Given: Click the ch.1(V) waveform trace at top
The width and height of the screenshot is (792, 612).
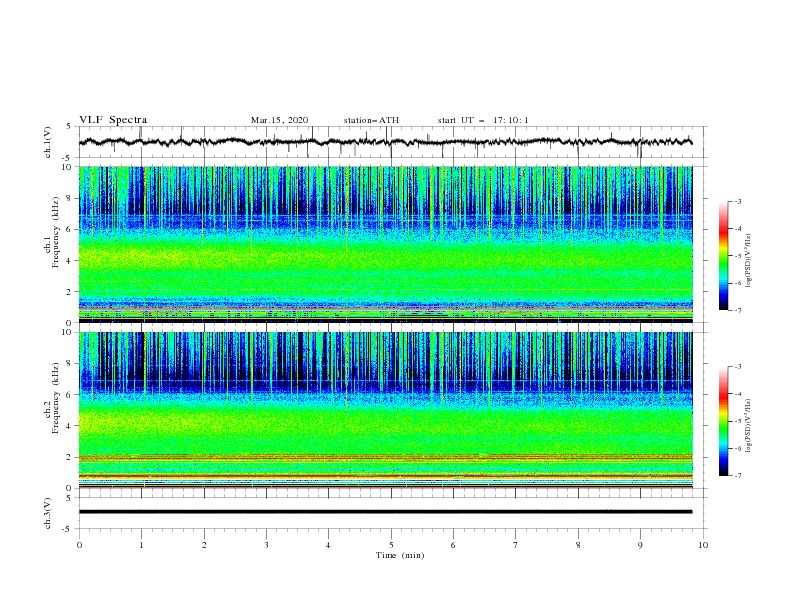Looking at the screenshot, I should [386, 142].
